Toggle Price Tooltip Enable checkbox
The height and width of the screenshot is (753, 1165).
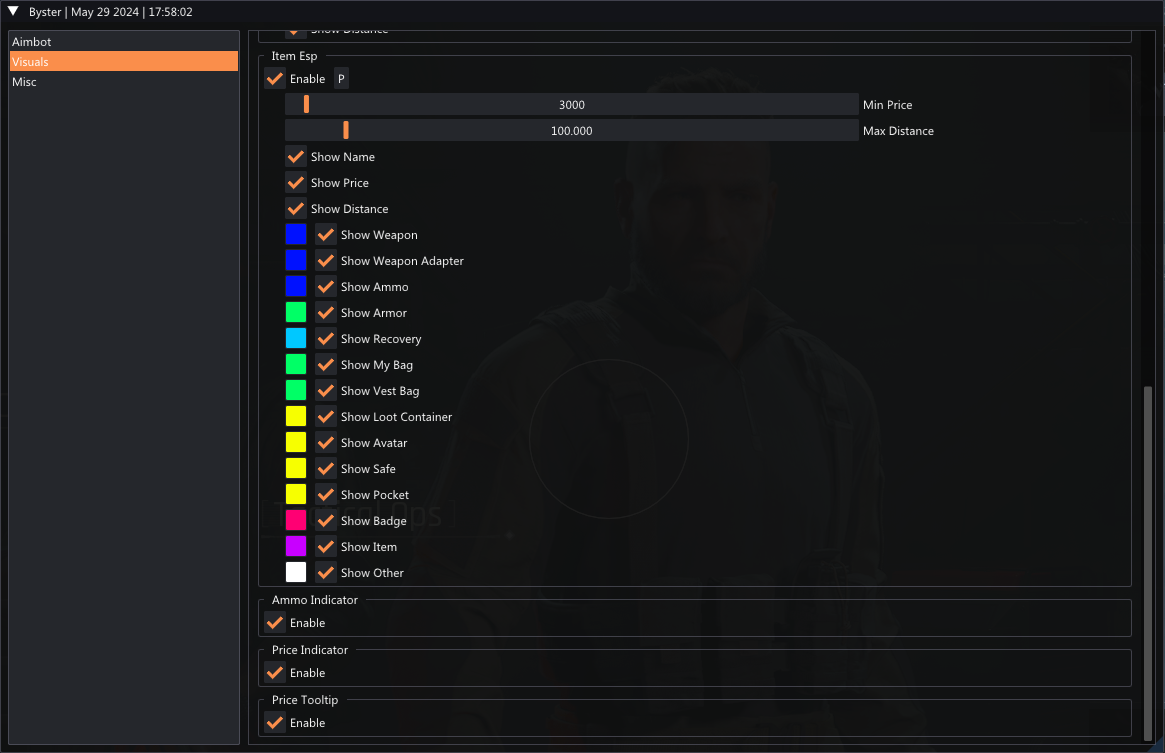click(275, 723)
